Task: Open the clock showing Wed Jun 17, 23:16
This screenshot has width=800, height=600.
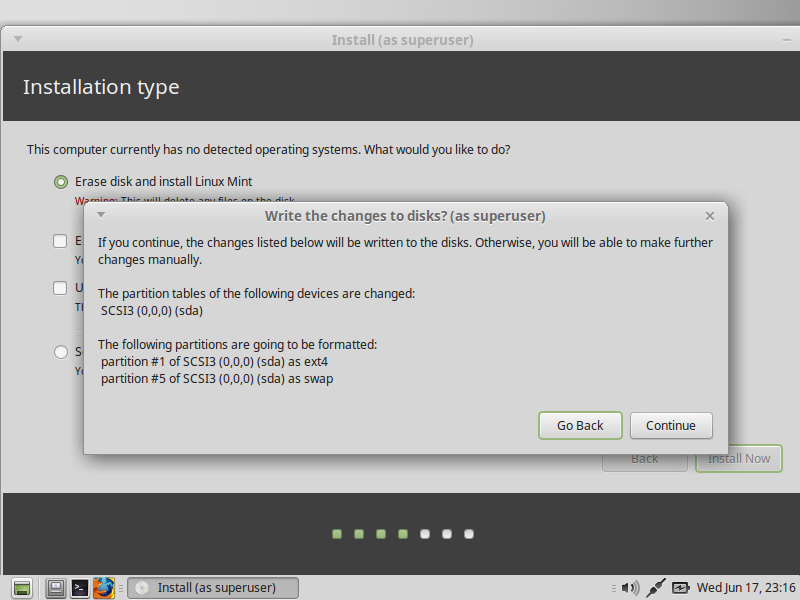Action: 746,588
